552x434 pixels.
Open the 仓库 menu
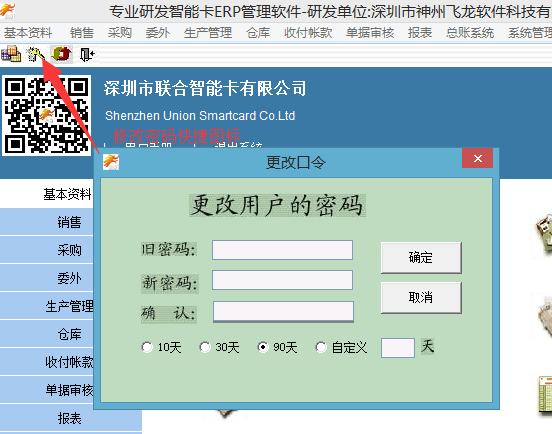[258, 33]
